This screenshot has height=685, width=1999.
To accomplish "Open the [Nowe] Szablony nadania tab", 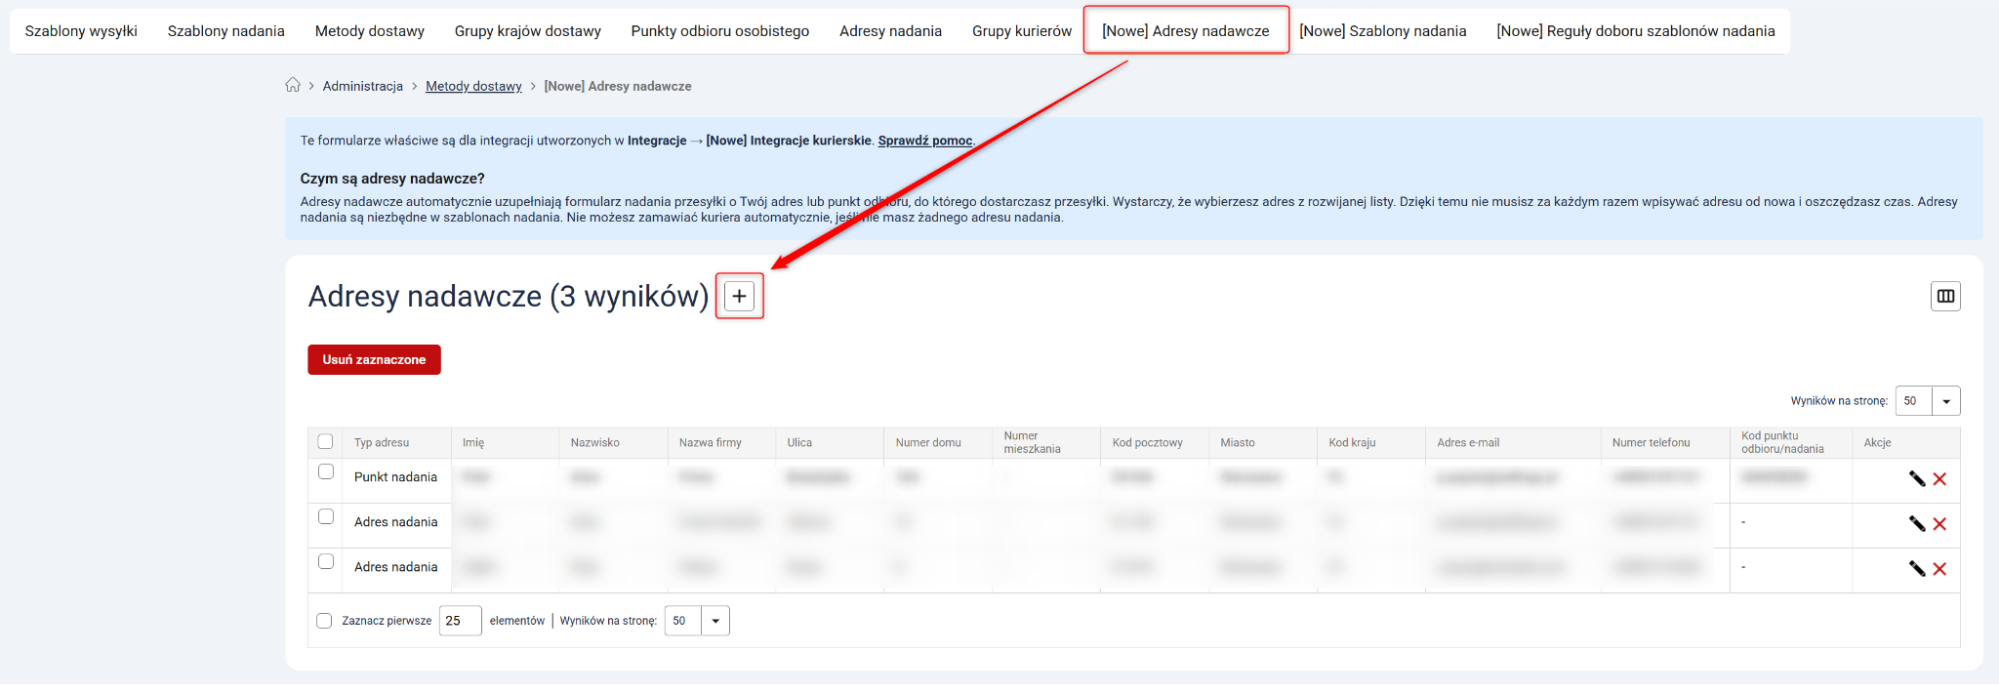I will 1382,31.
